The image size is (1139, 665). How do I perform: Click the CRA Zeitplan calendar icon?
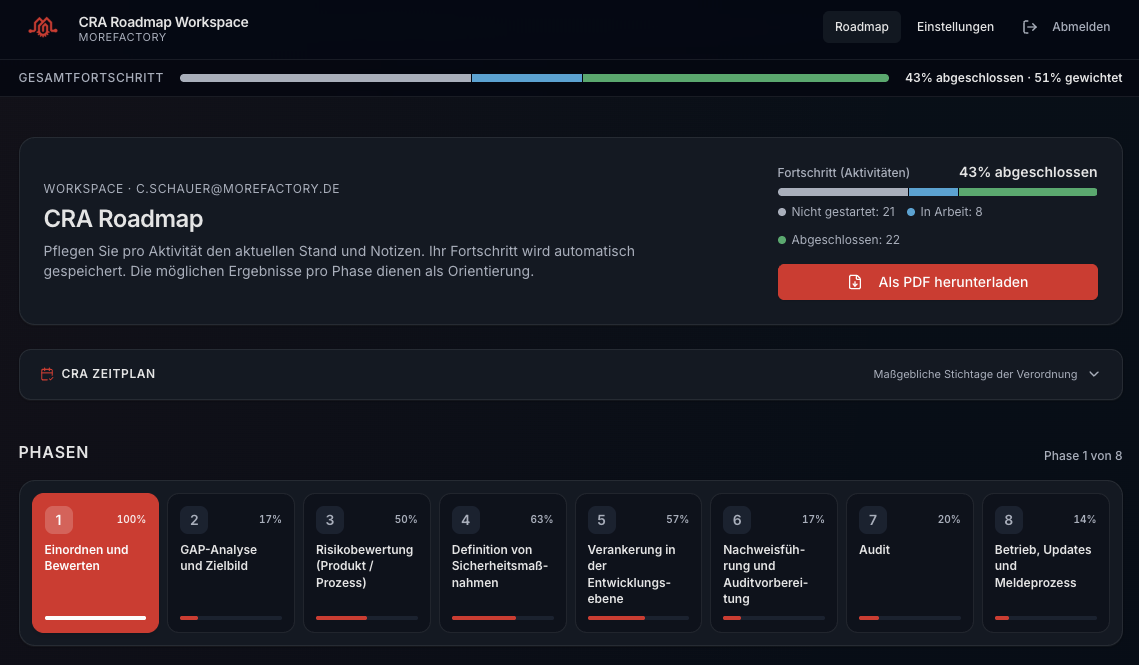[x=47, y=374]
